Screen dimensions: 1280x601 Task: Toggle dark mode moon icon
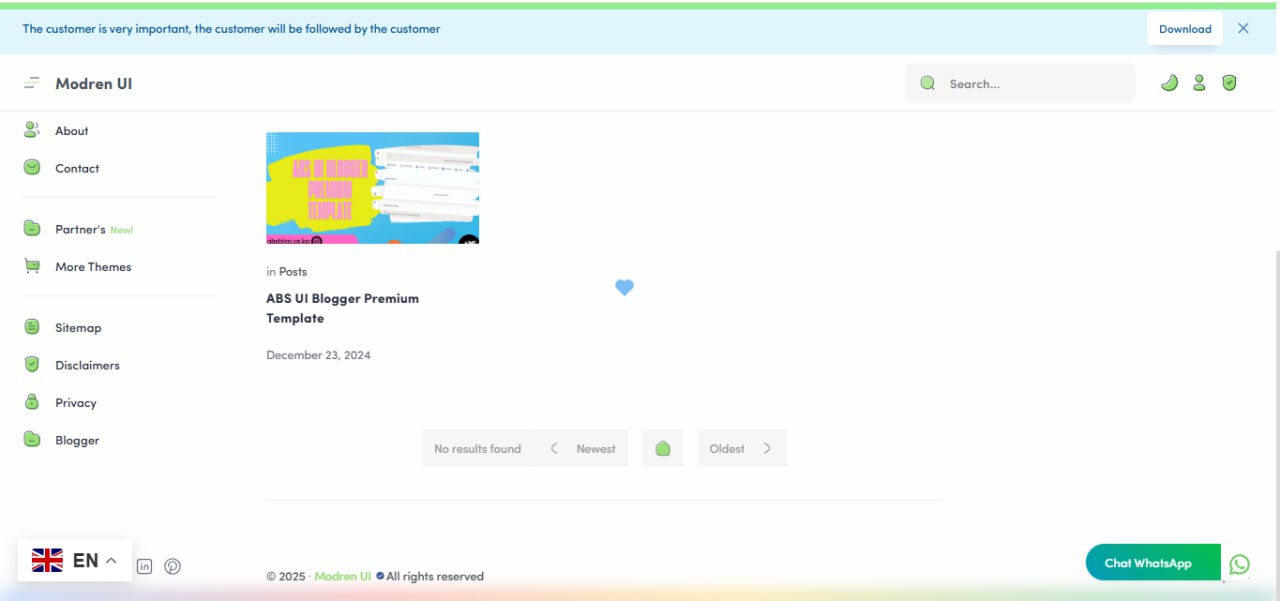pos(1169,83)
